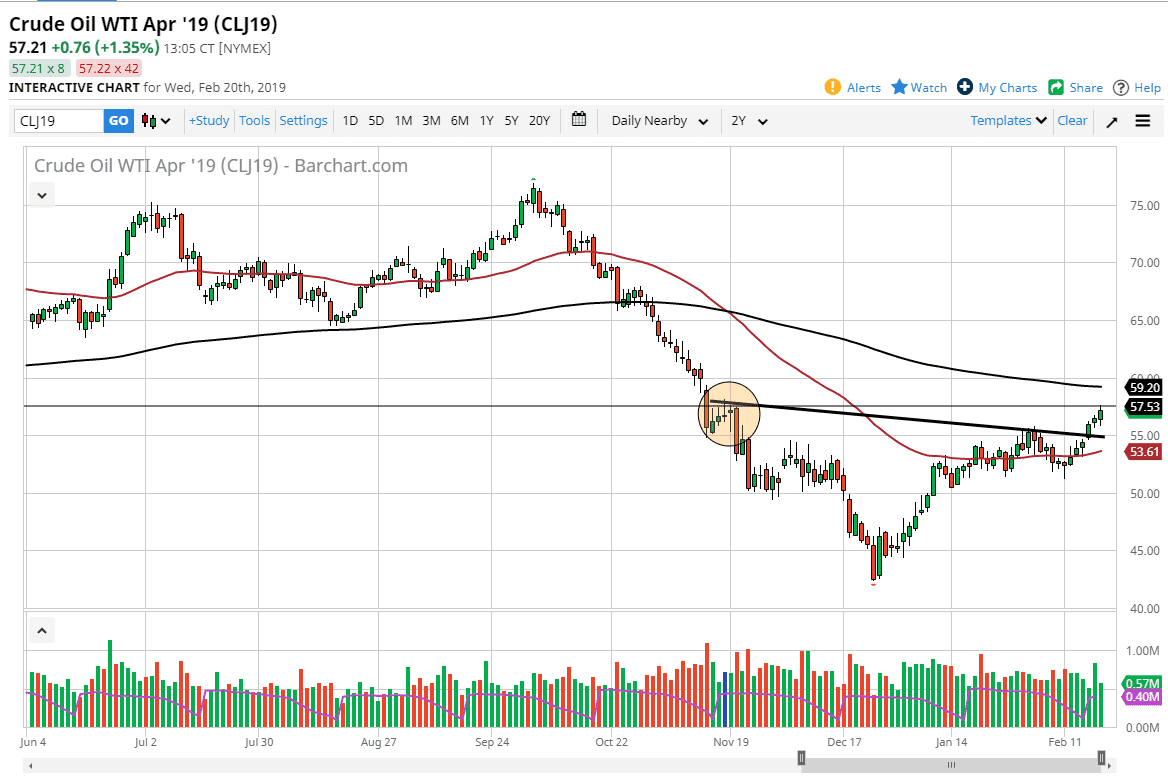1168x781 pixels.
Task: Click the GO button
Action: click(118, 120)
